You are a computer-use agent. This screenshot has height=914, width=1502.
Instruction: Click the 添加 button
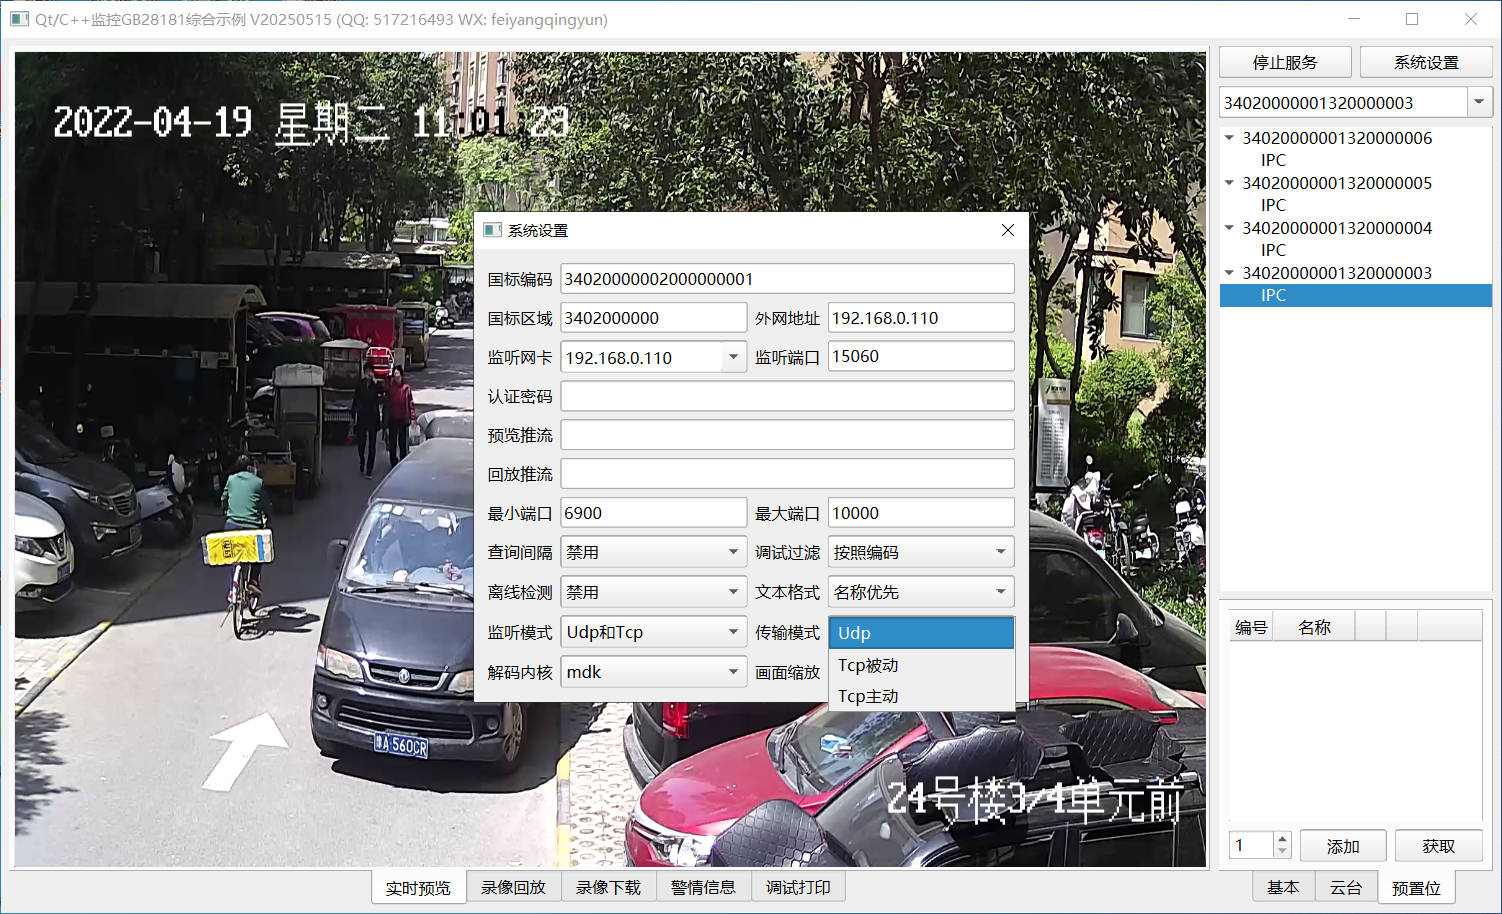(1343, 846)
